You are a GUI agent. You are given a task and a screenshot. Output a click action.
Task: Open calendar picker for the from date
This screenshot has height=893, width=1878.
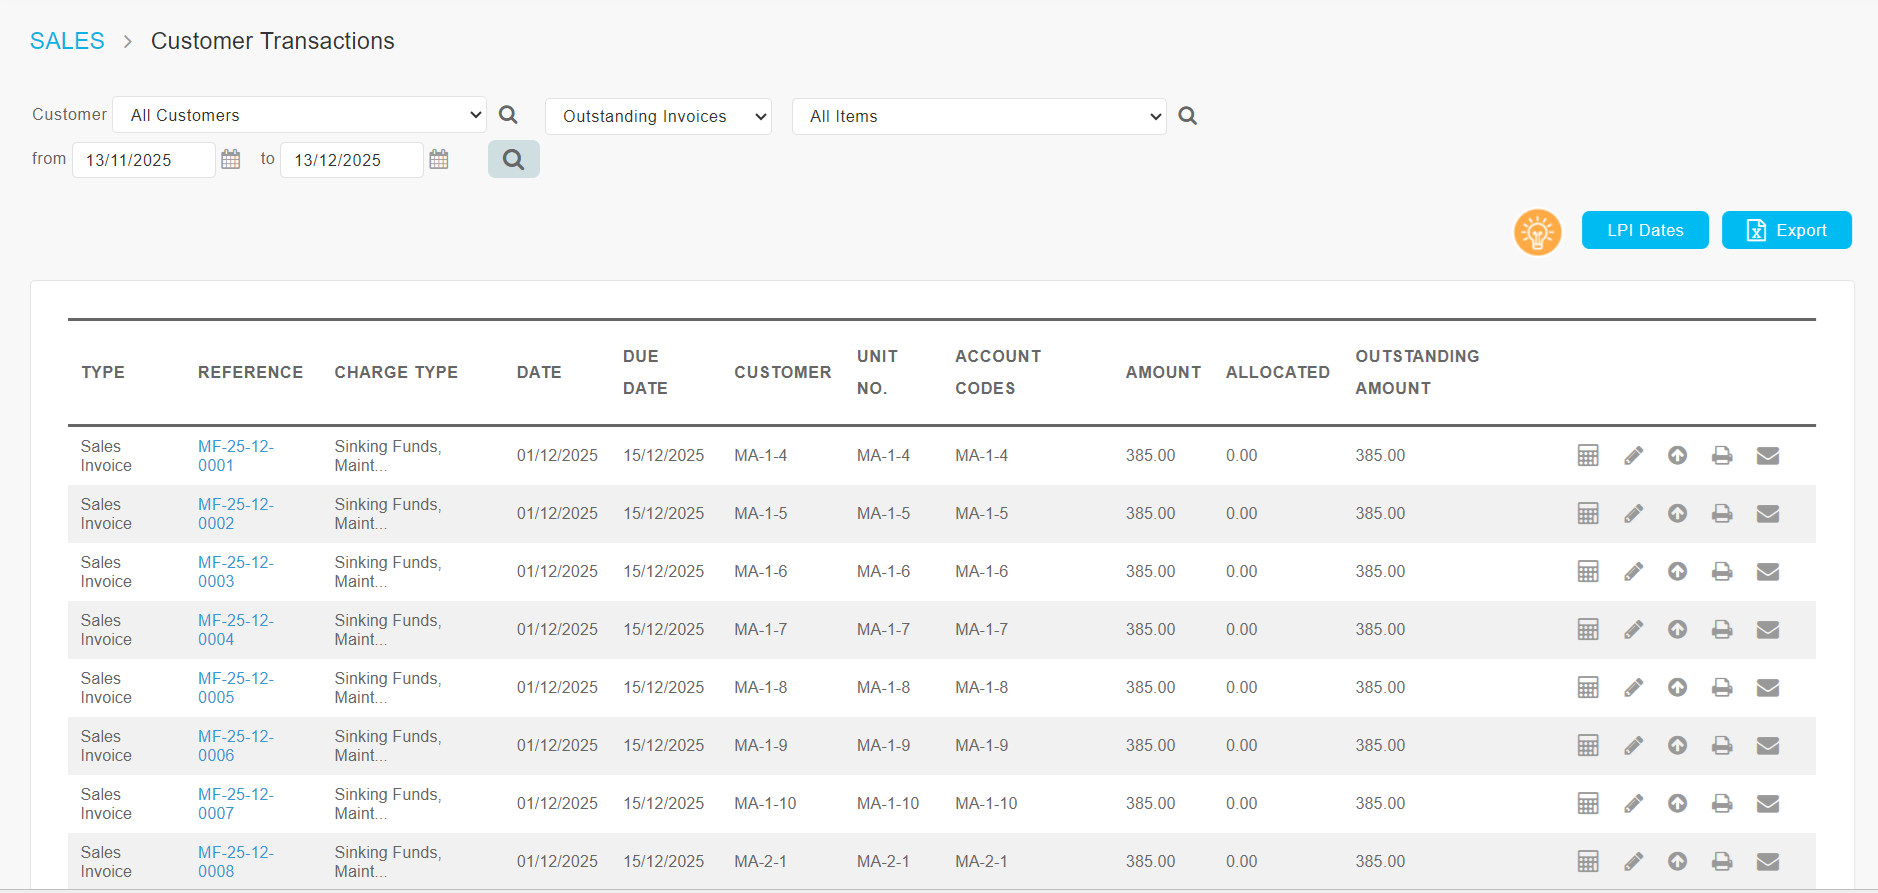pyautogui.click(x=231, y=160)
